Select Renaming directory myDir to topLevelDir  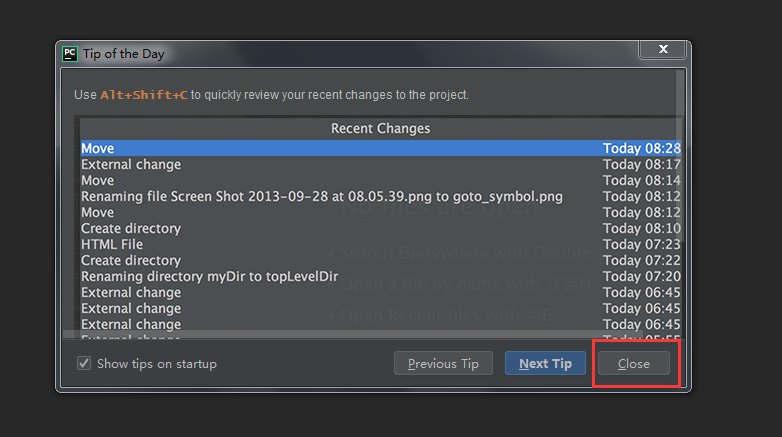point(381,276)
